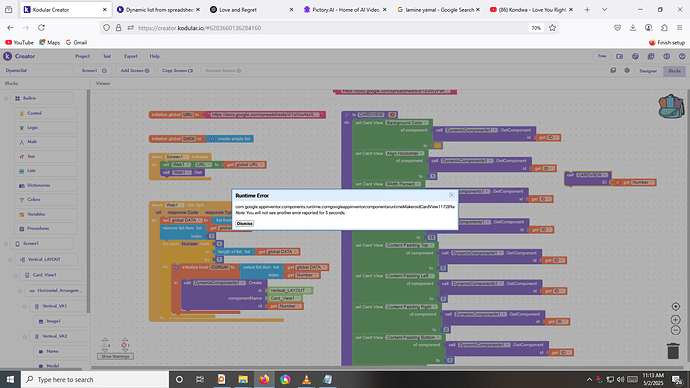Zoom out on the blocks workspace
The image size is (690, 388).
[675, 330]
